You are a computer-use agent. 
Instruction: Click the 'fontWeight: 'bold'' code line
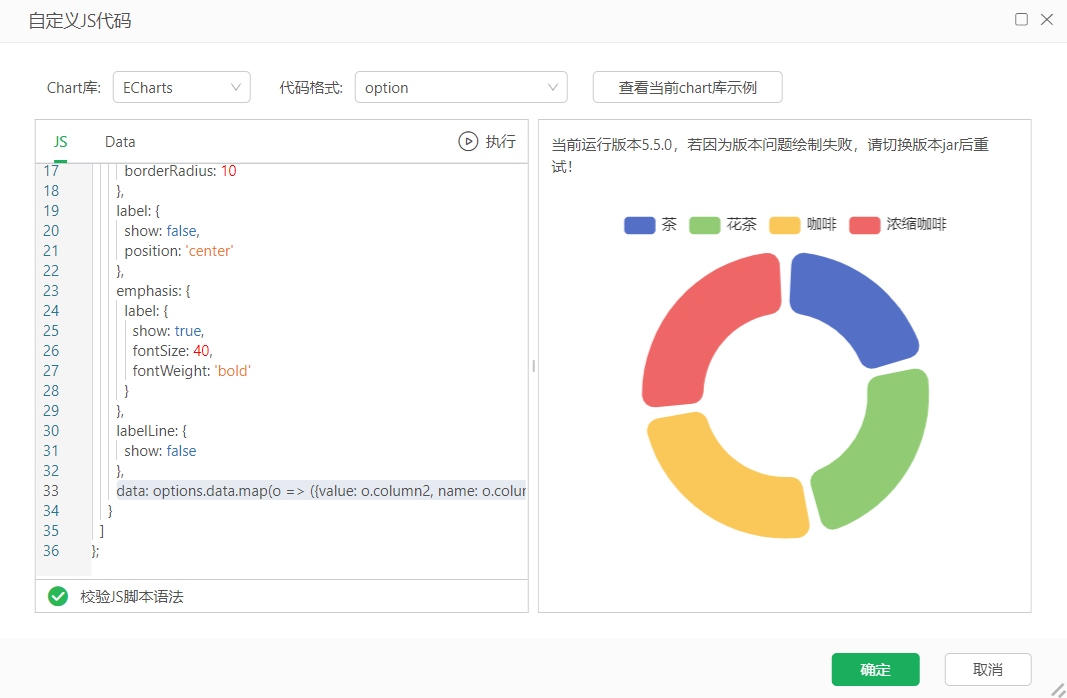(192, 371)
